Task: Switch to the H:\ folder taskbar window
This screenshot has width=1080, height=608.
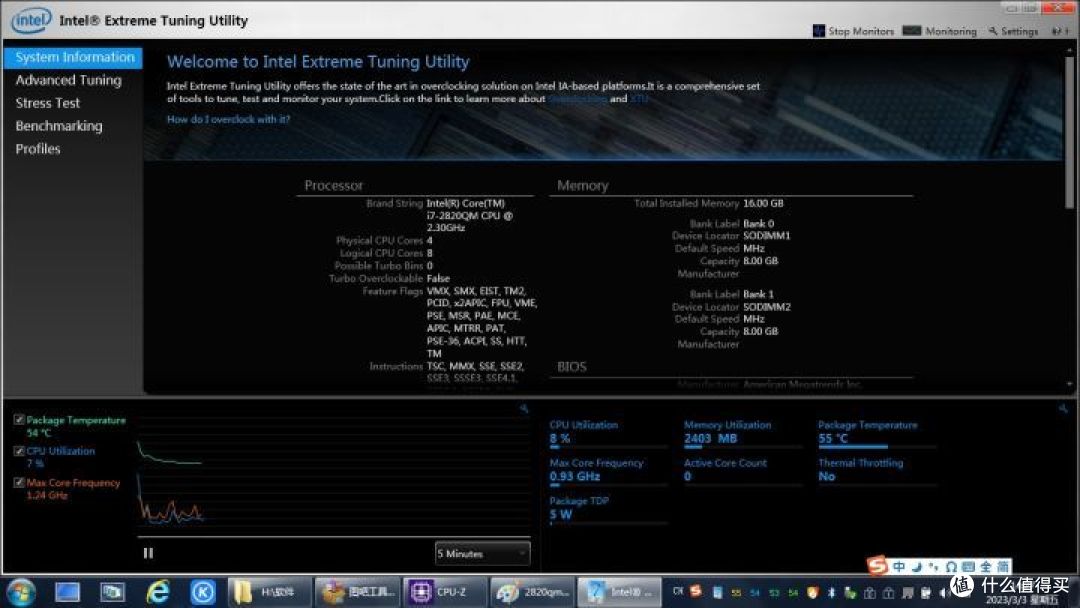Action: [x=268, y=592]
